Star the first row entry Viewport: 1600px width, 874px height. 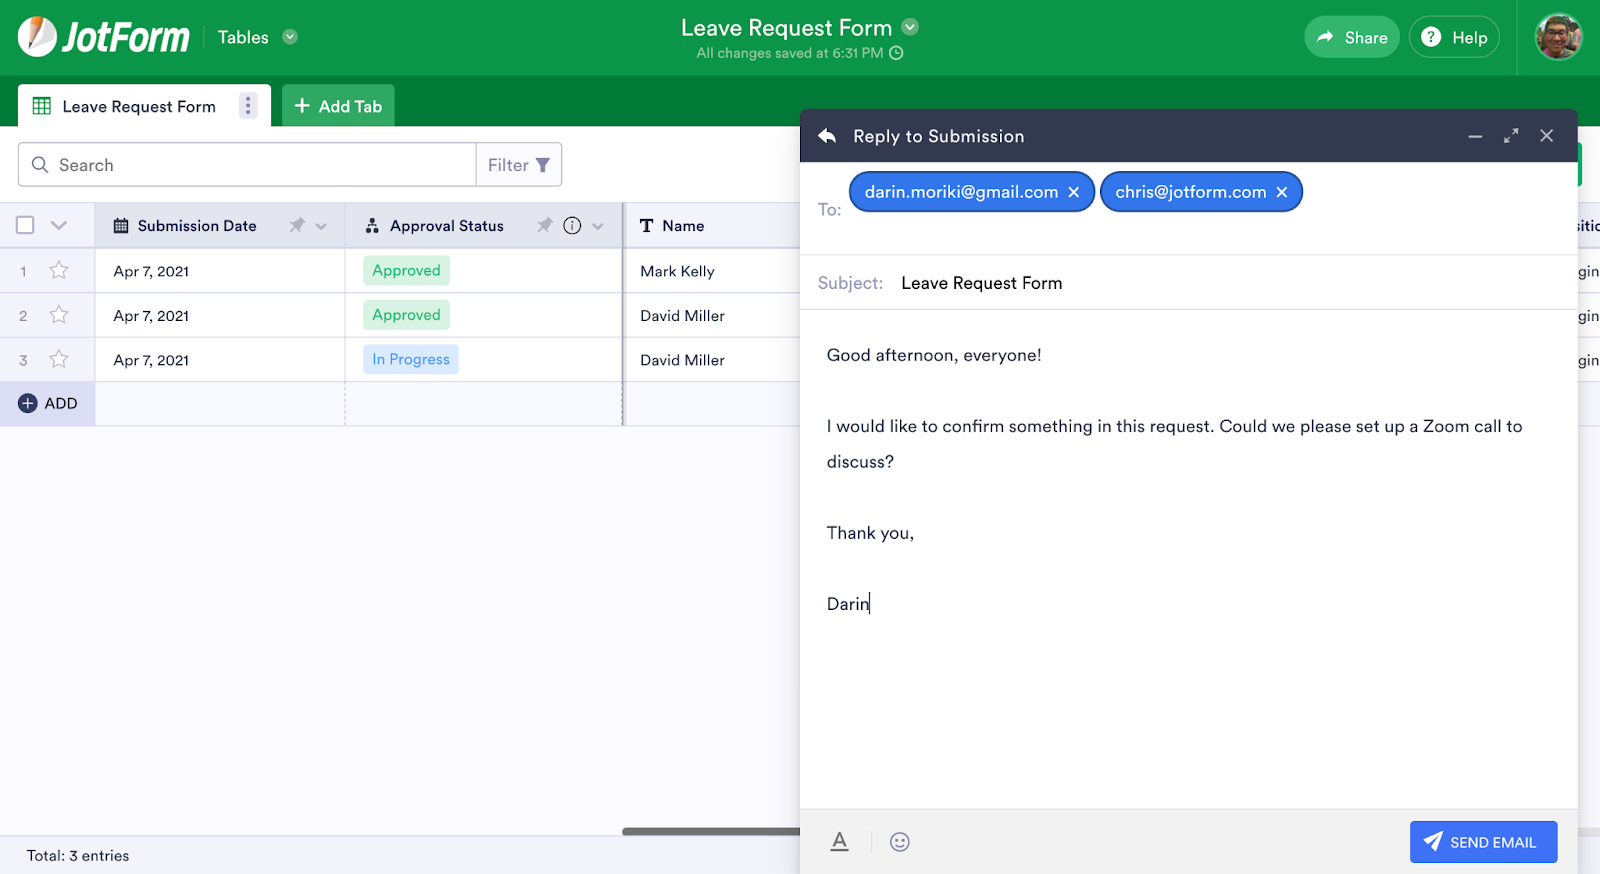59,271
